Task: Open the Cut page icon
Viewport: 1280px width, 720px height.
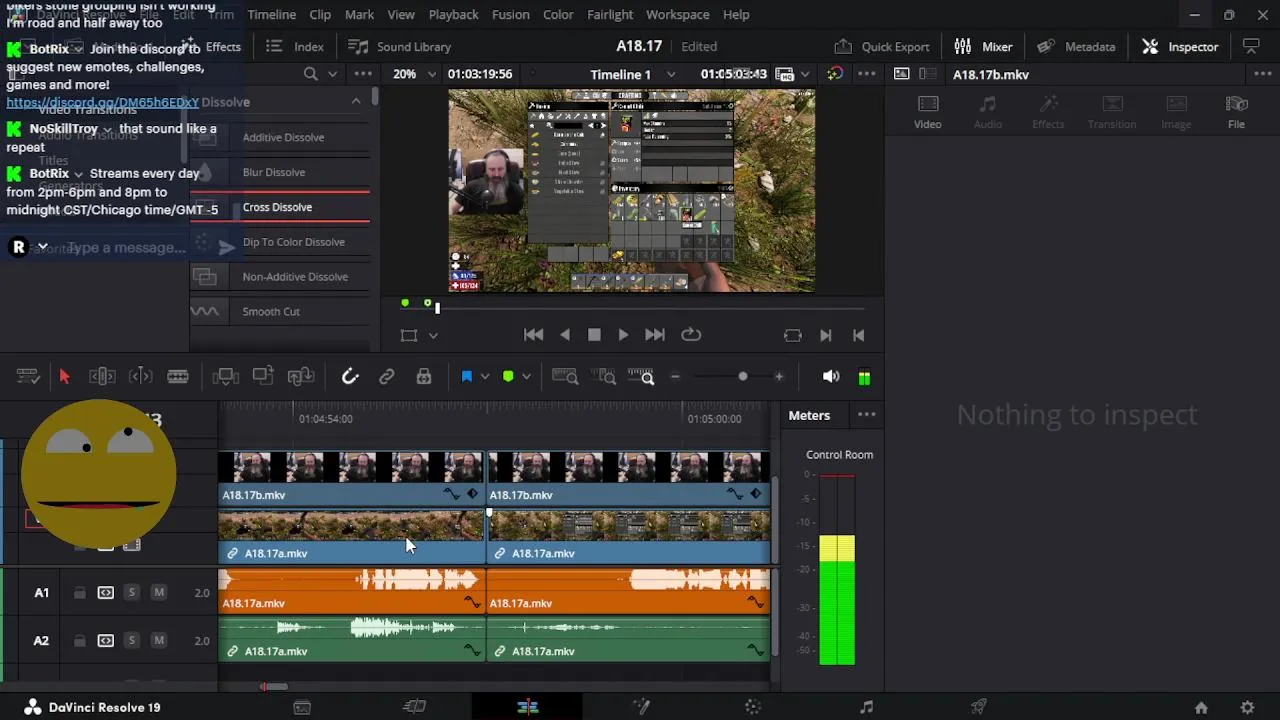Action: coord(414,707)
